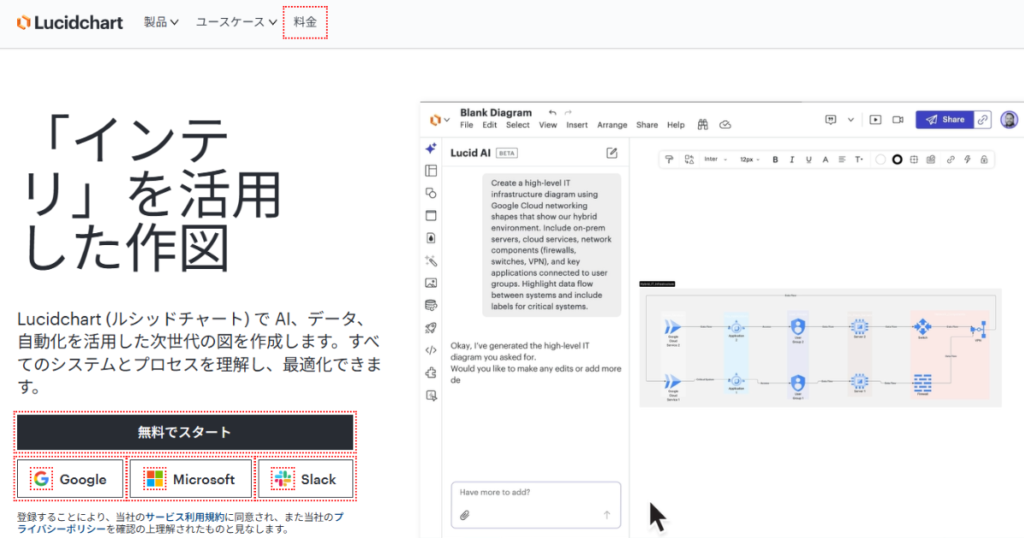Open the Share menu in menu bar
1024x538 pixels.
click(x=647, y=125)
